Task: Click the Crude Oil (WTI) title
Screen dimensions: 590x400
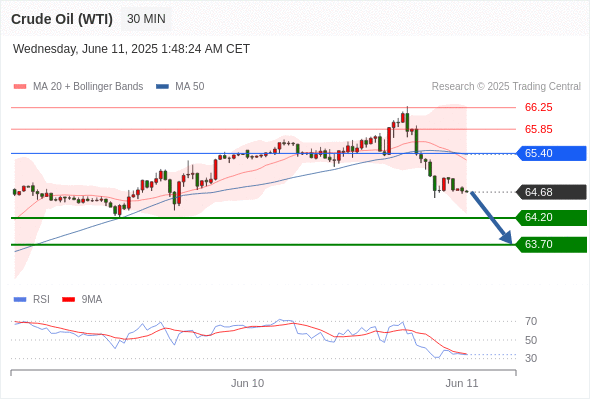Action: (x=62, y=19)
